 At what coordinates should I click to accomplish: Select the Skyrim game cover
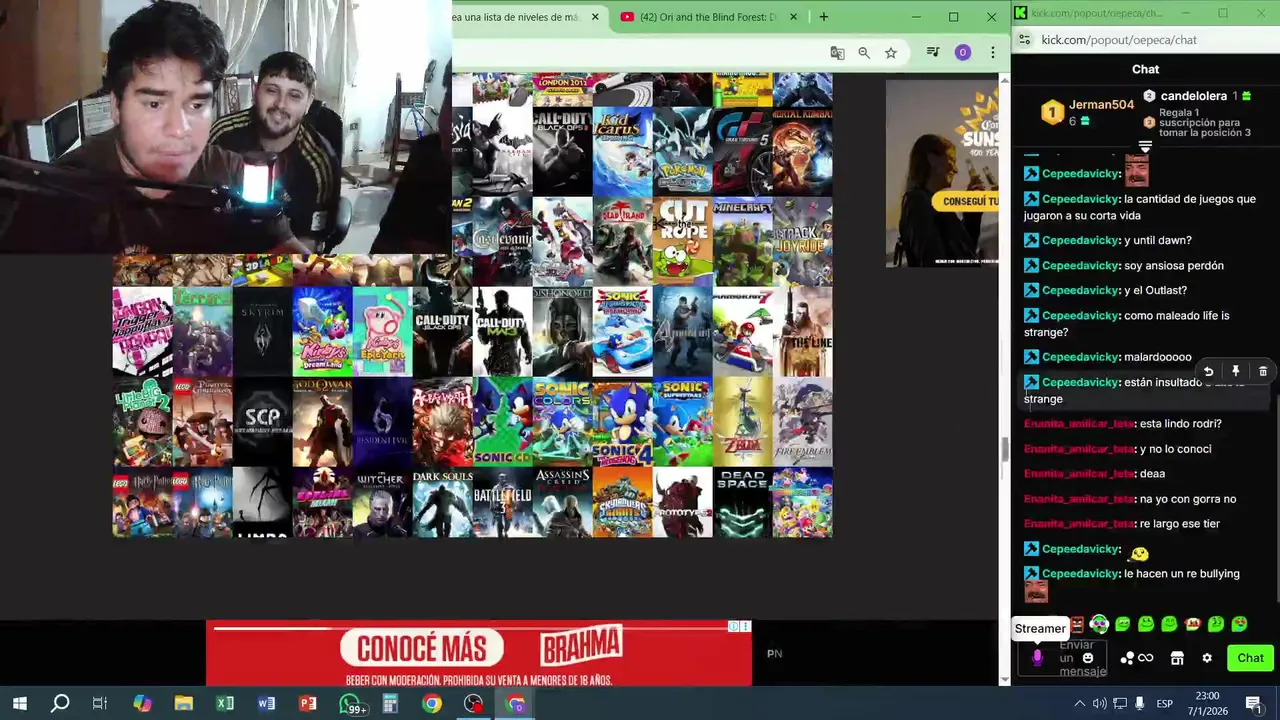pos(262,332)
